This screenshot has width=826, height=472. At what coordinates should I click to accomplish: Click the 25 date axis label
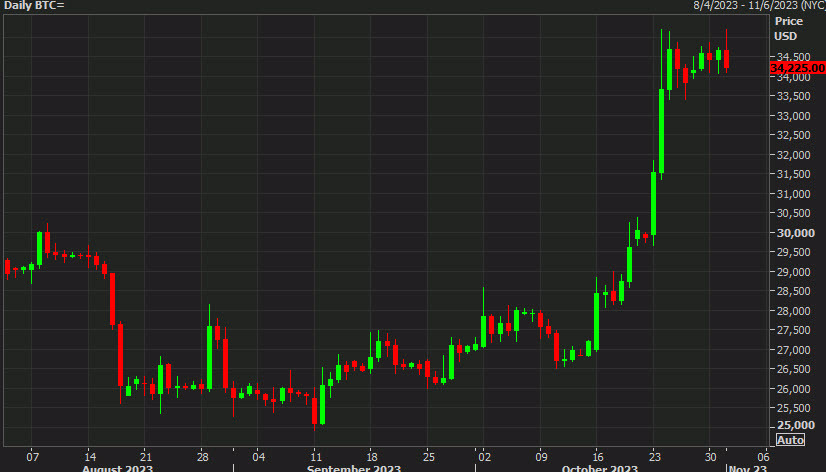click(x=429, y=457)
